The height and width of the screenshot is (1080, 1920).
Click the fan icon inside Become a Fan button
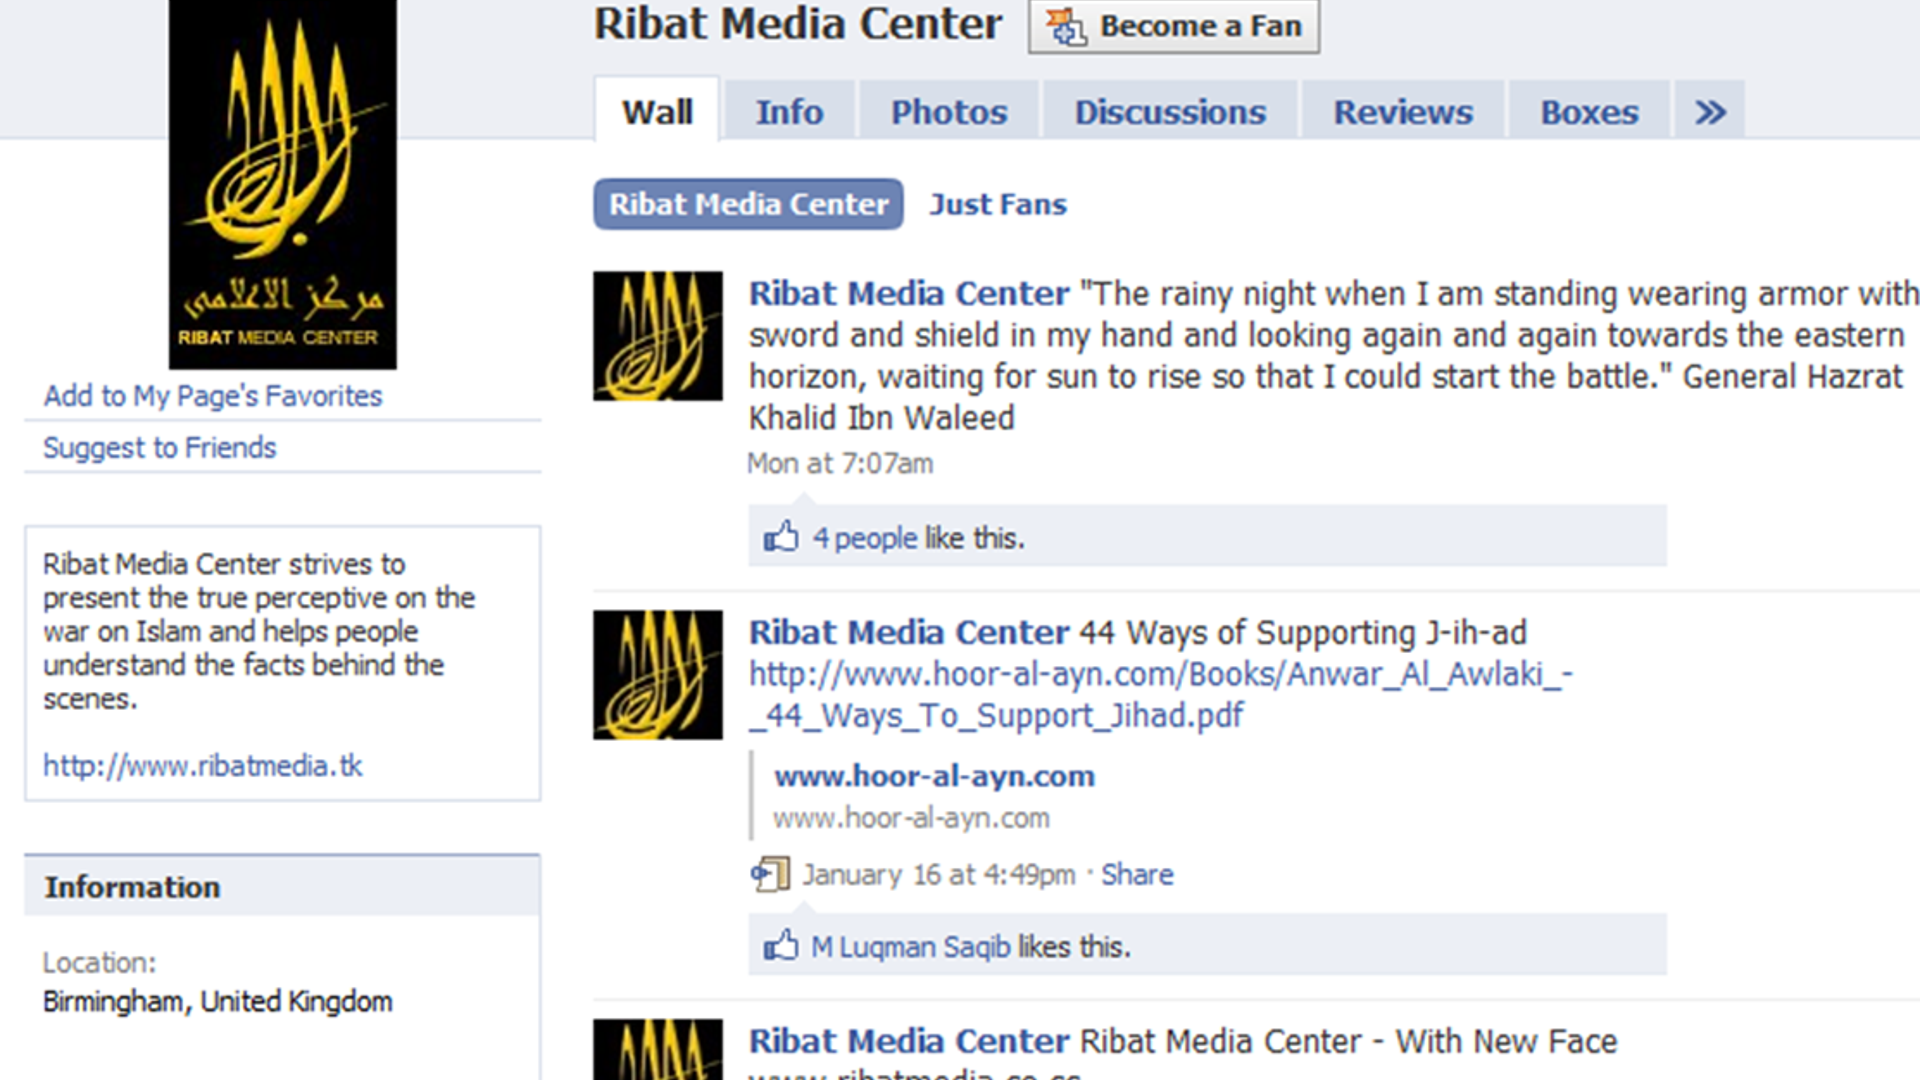tap(1066, 26)
